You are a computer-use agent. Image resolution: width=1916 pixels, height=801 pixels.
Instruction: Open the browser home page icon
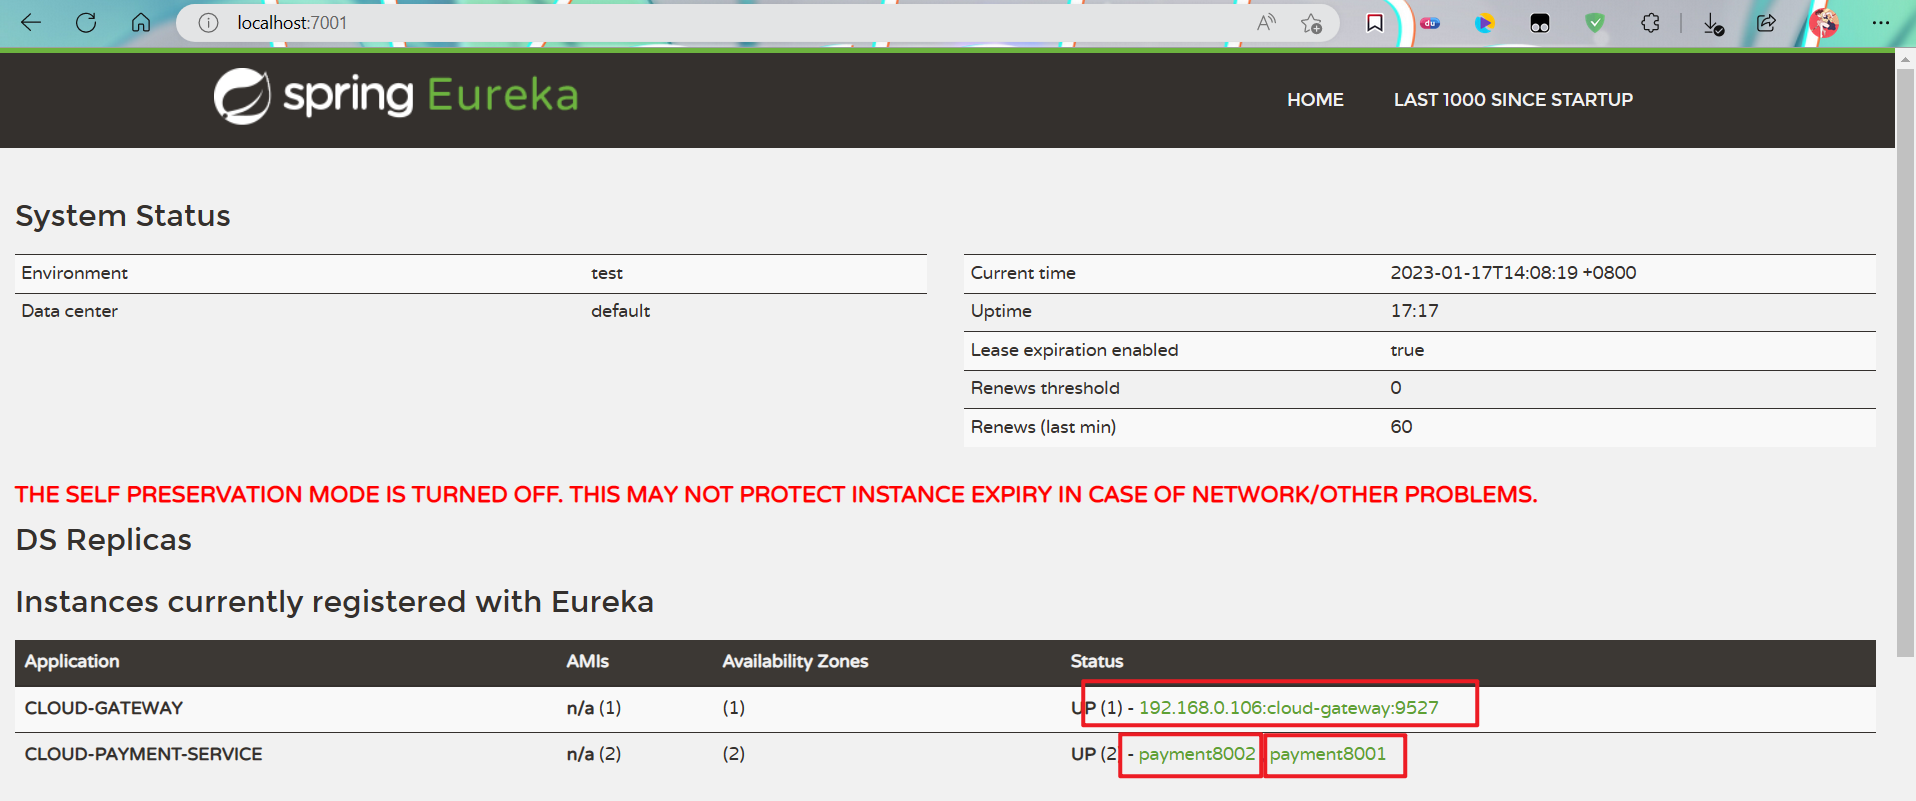pos(141,22)
